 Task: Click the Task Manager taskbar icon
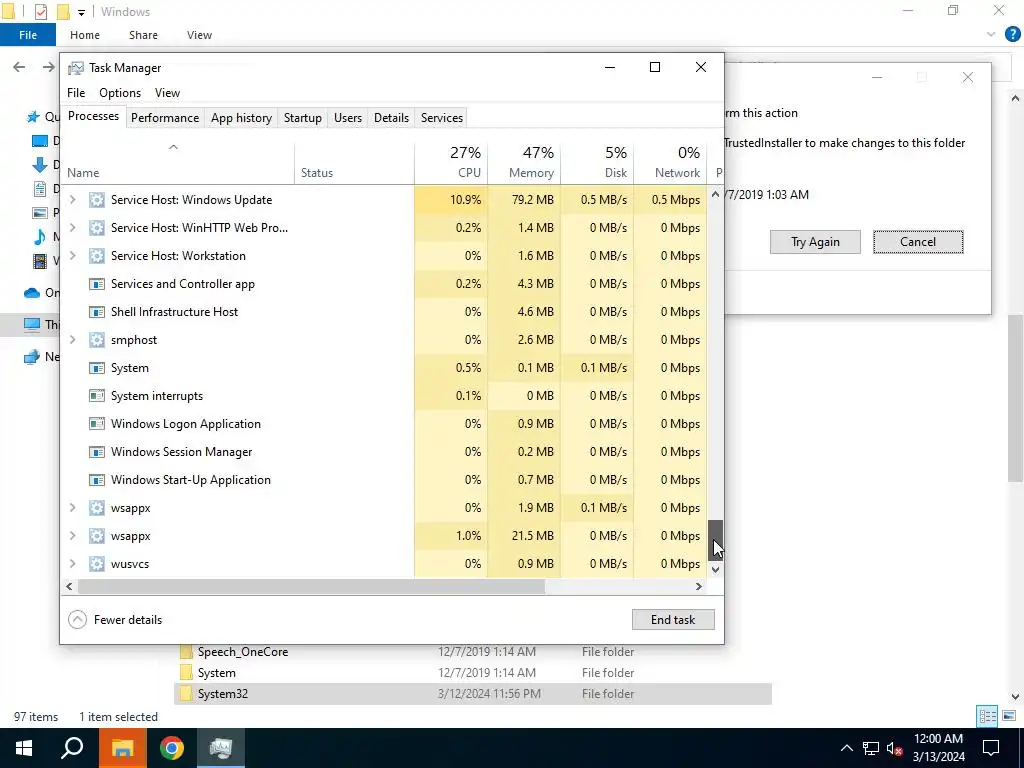pyautogui.click(x=221, y=748)
